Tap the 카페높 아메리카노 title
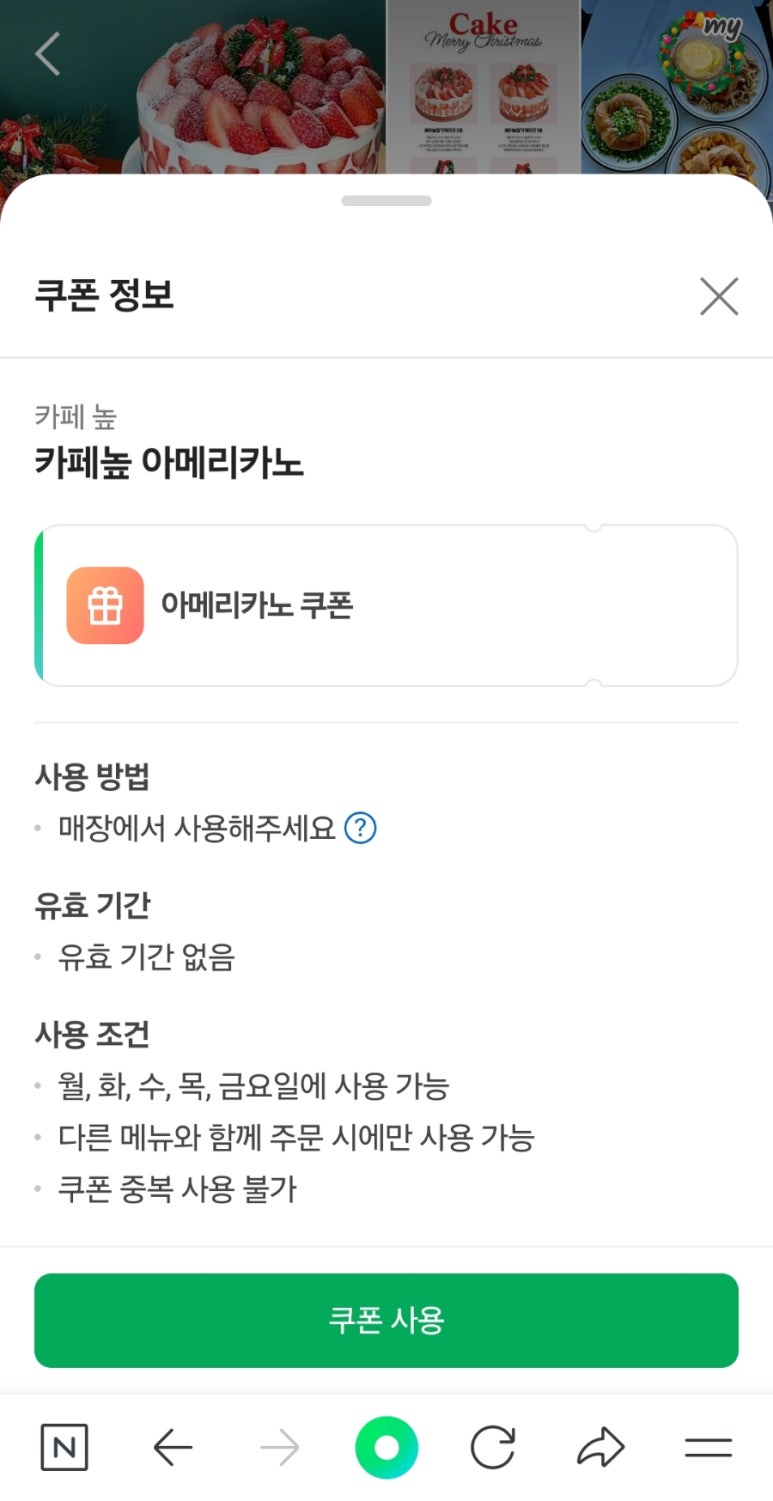Image resolution: width=773 pixels, height=1501 pixels. click(169, 463)
